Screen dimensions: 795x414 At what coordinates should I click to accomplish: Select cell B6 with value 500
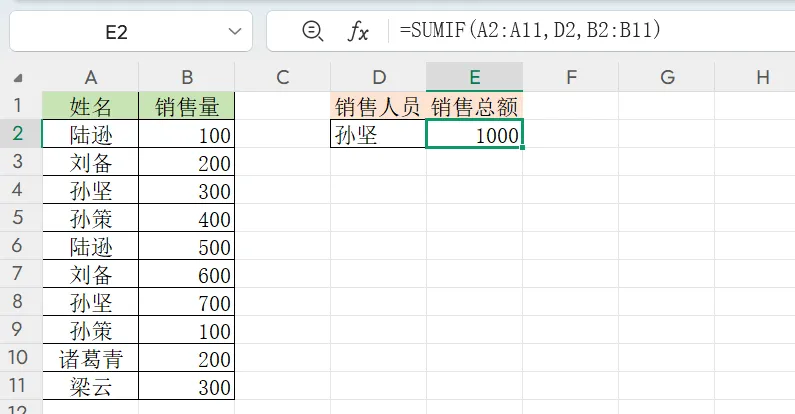click(x=187, y=246)
